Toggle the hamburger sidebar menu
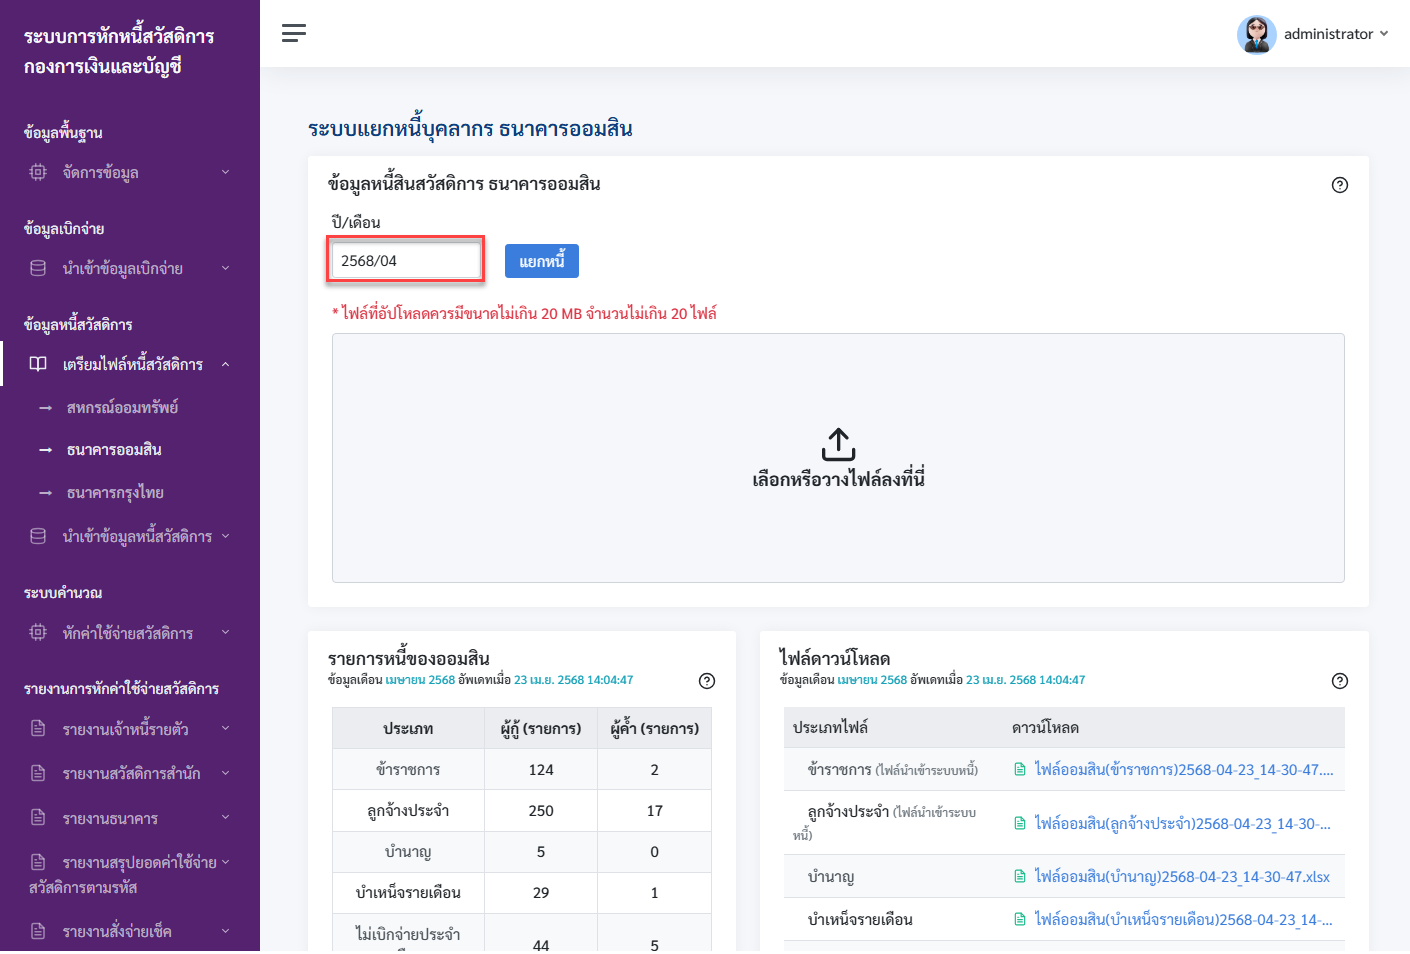The height and width of the screenshot is (954, 1410). [294, 33]
